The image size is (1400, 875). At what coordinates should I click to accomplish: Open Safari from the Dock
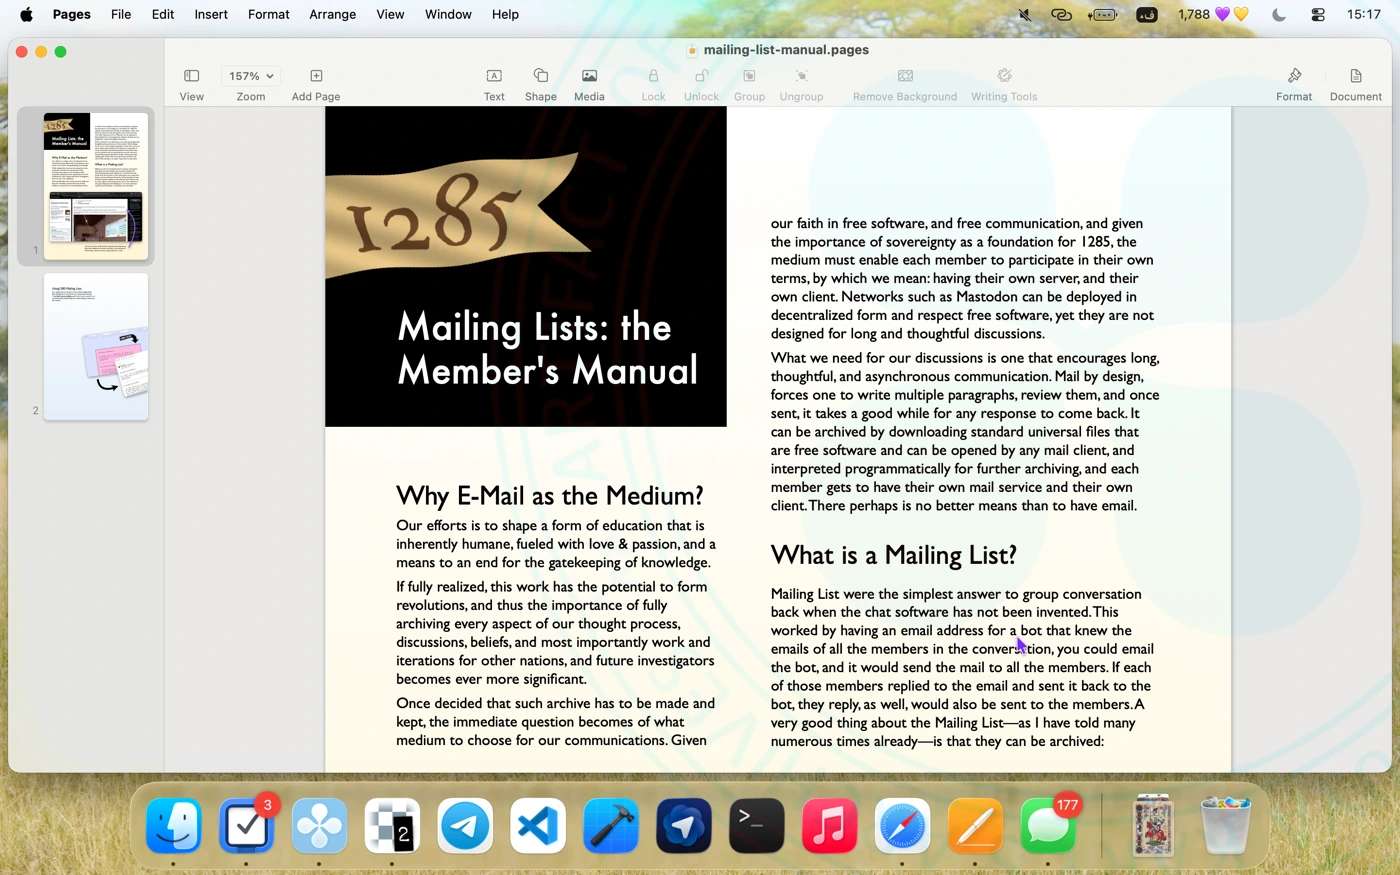(x=902, y=826)
